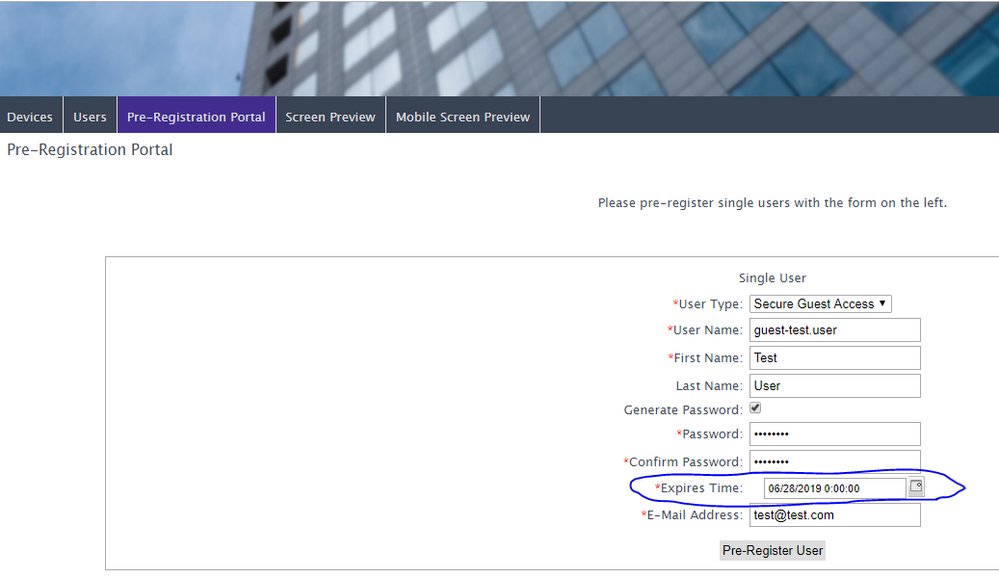Click the Generate Password label text
The image size is (999, 578).
point(683,410)
